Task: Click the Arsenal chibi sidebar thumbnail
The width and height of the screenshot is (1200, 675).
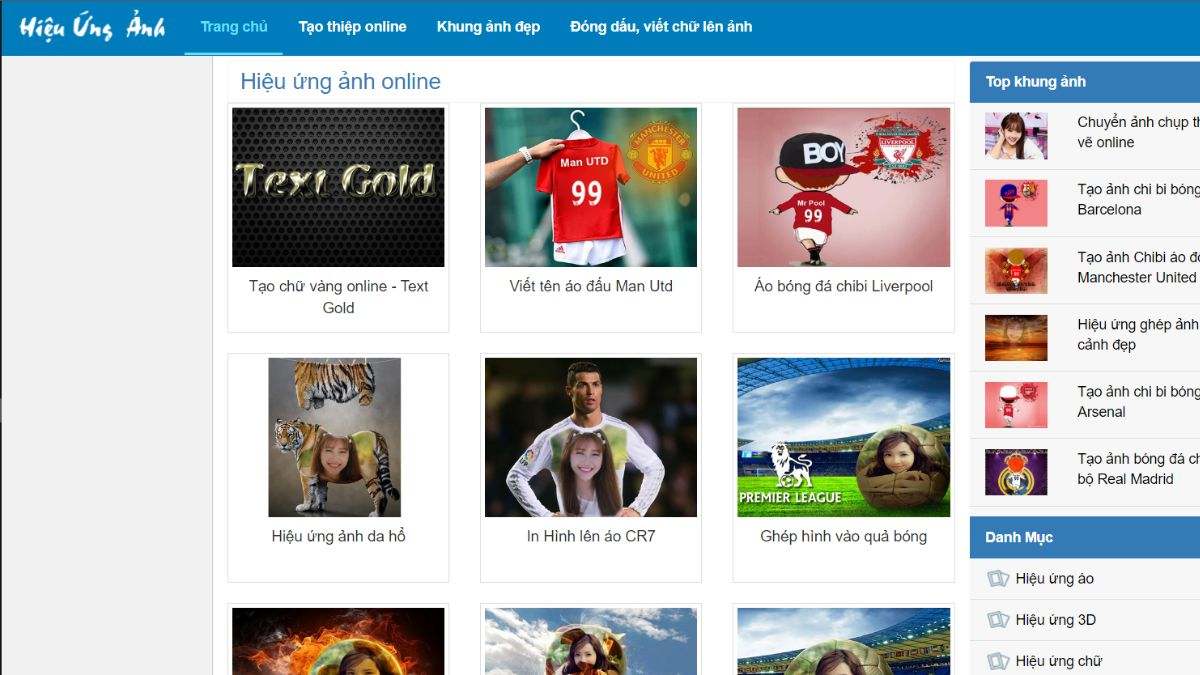Action: coord(1016,405)
